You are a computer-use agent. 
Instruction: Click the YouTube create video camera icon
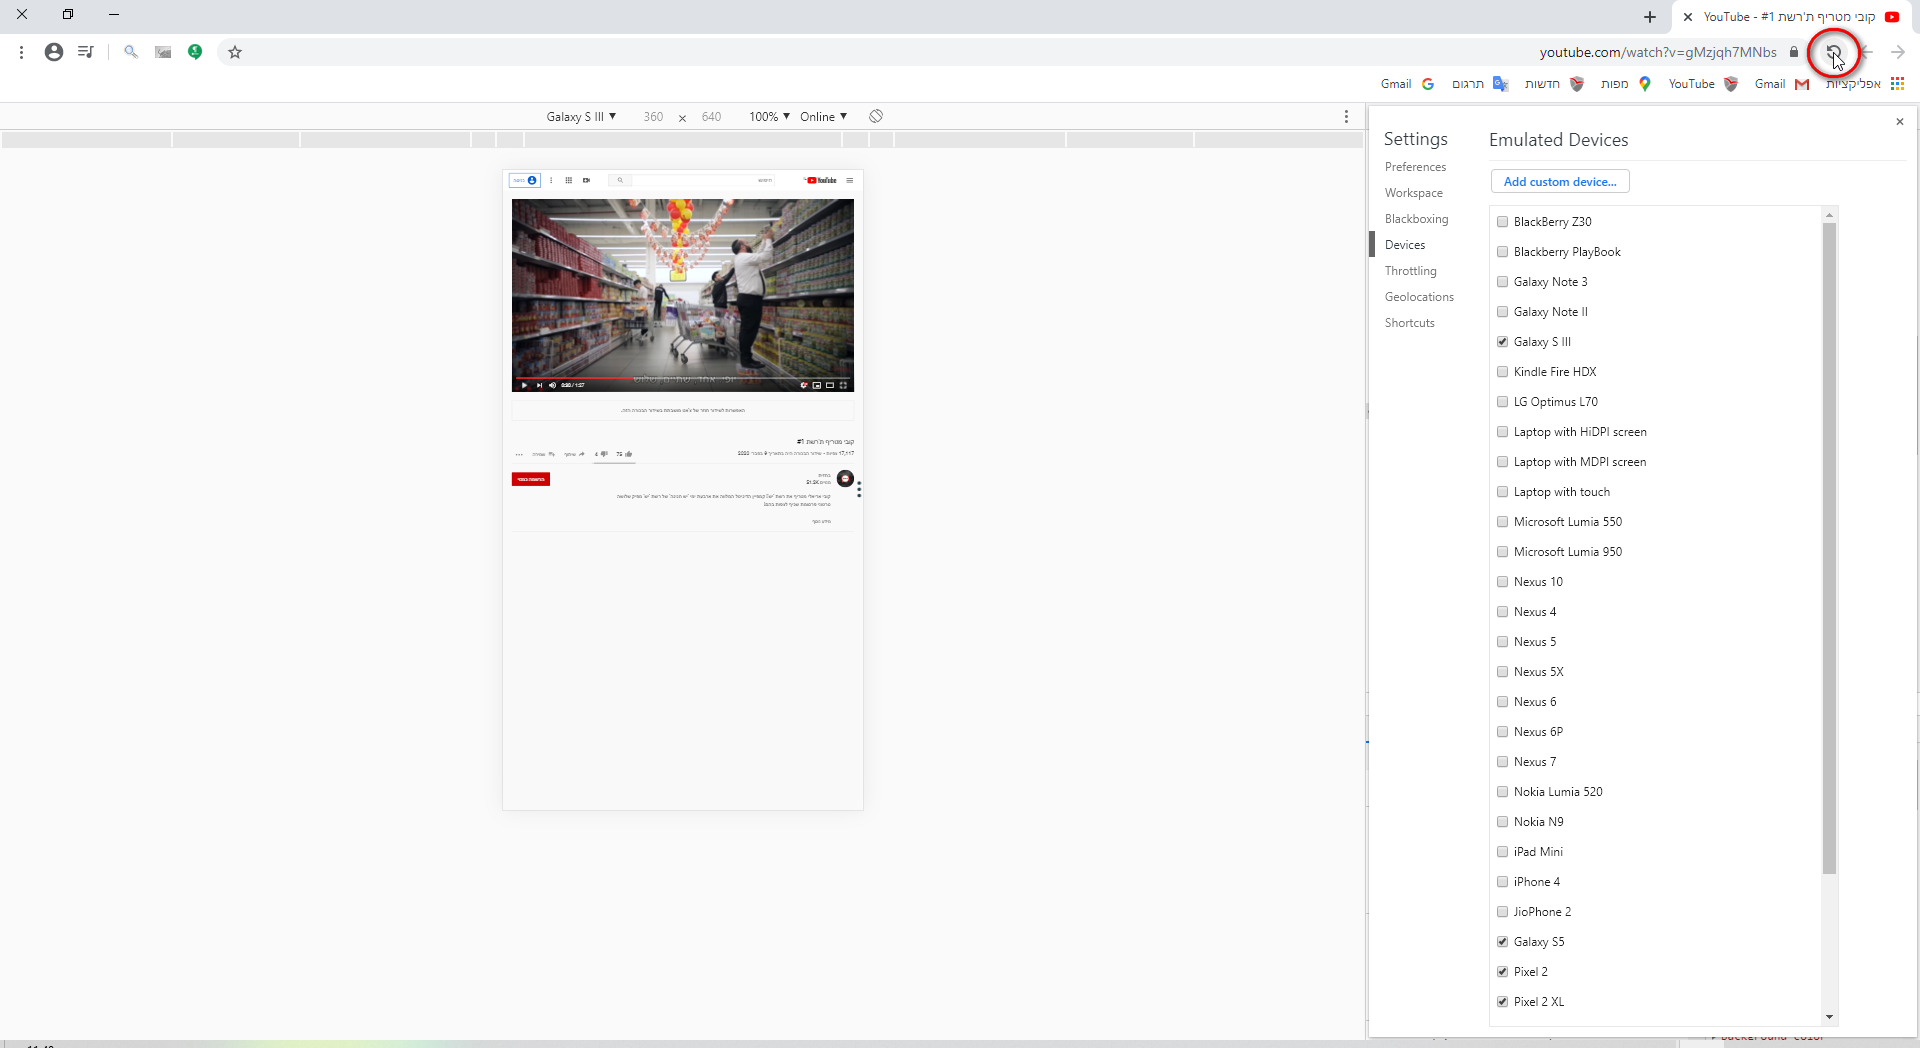tap(586, 180)
